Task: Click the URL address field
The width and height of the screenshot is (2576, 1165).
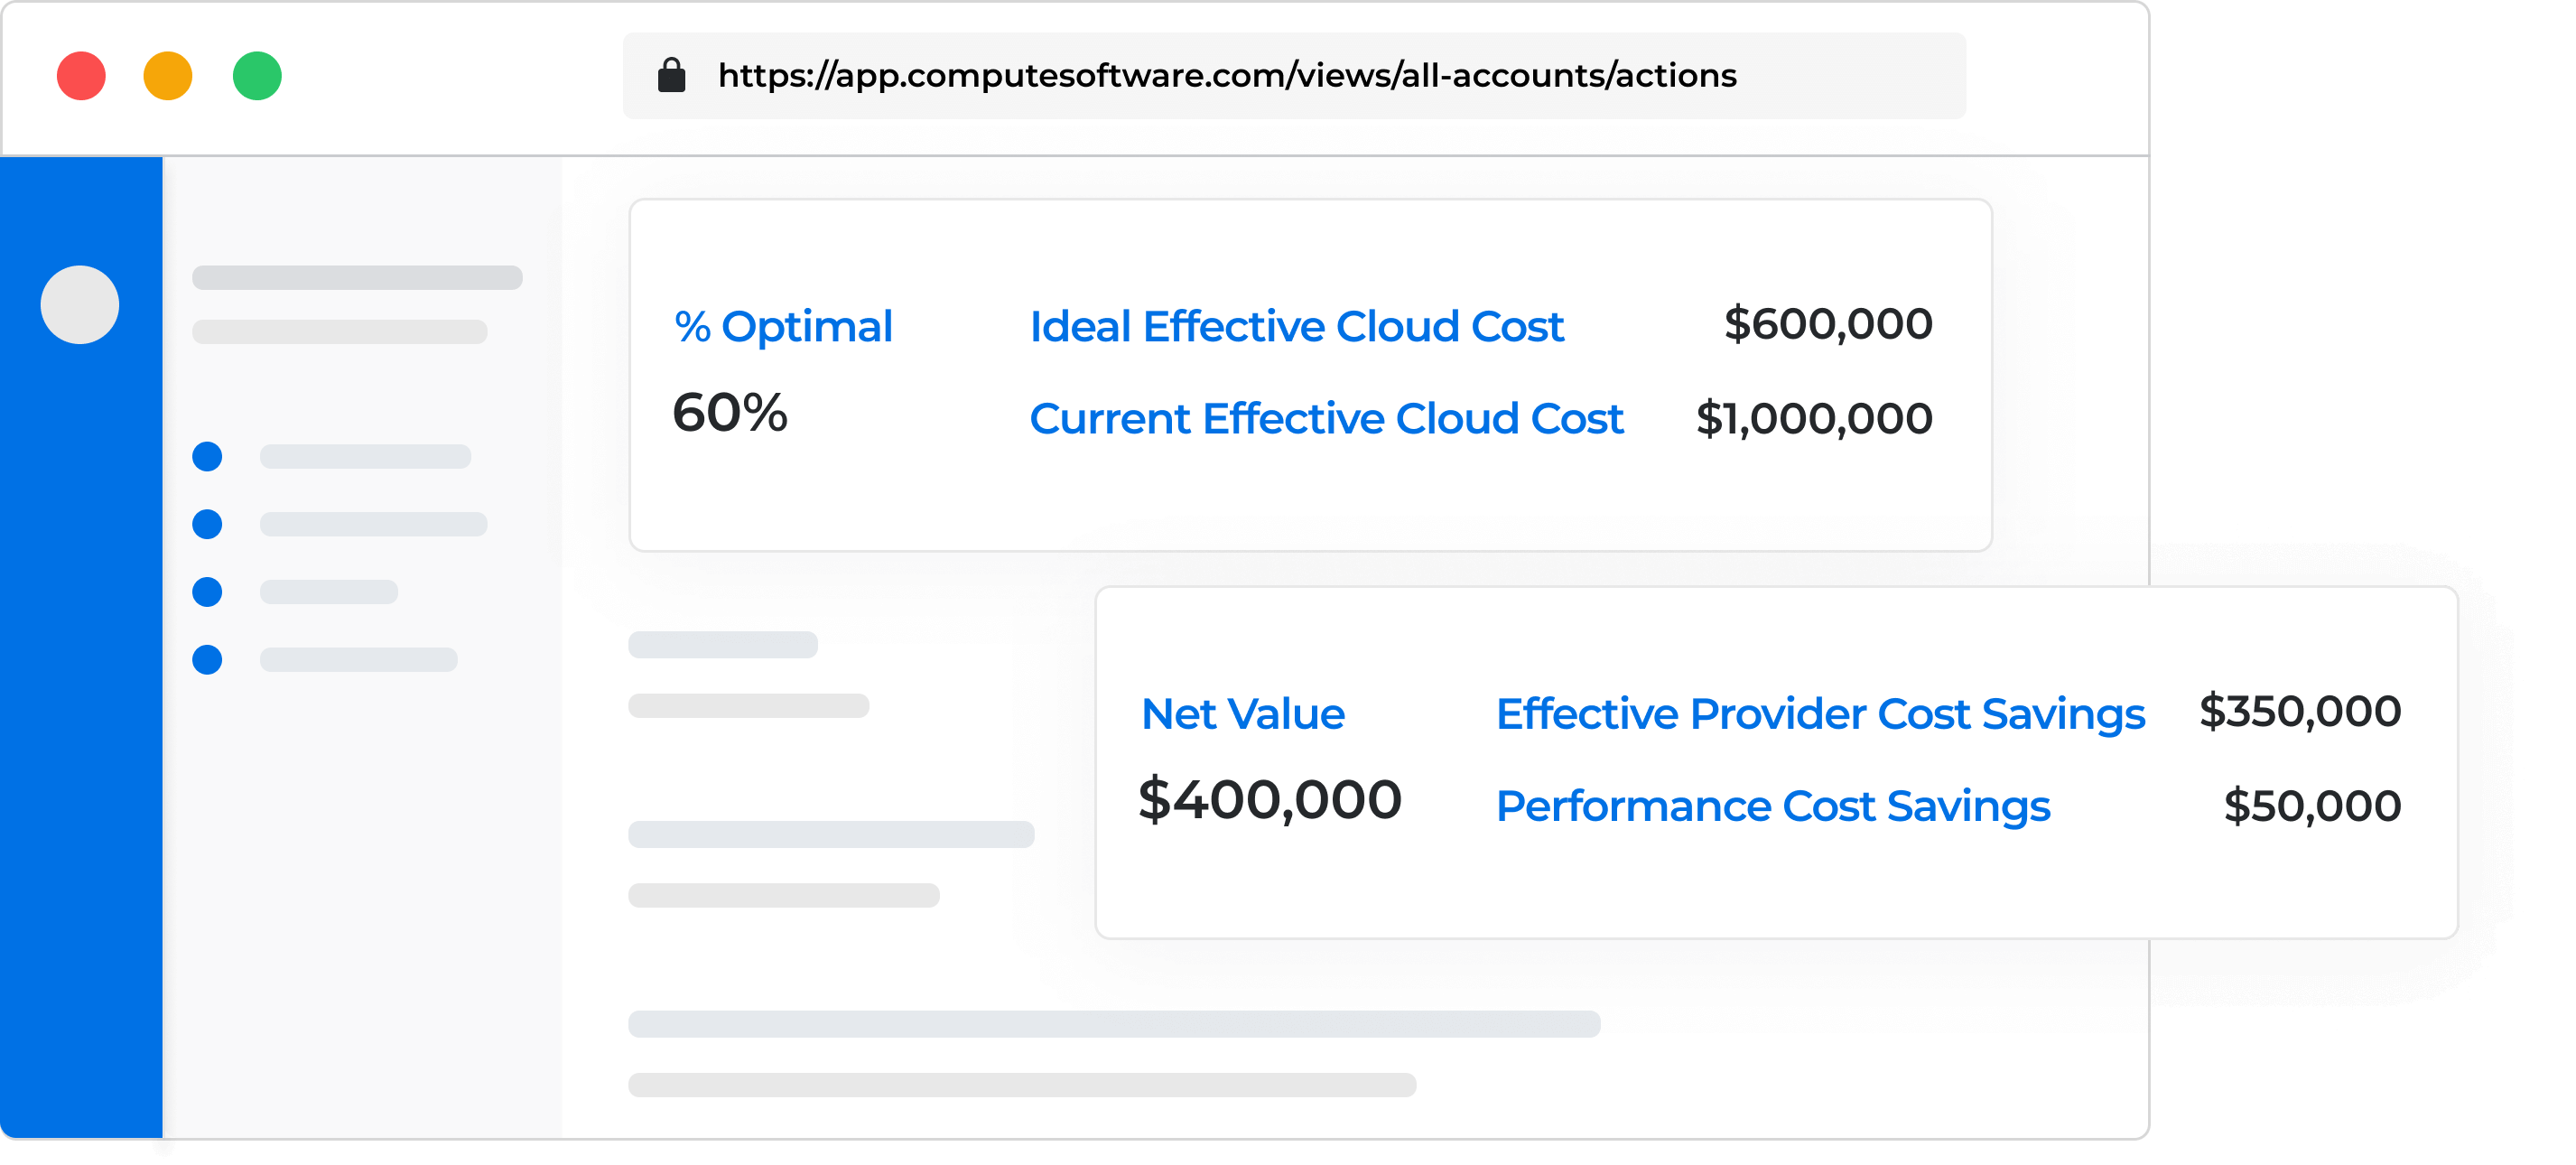Action: coord(1226,76)
